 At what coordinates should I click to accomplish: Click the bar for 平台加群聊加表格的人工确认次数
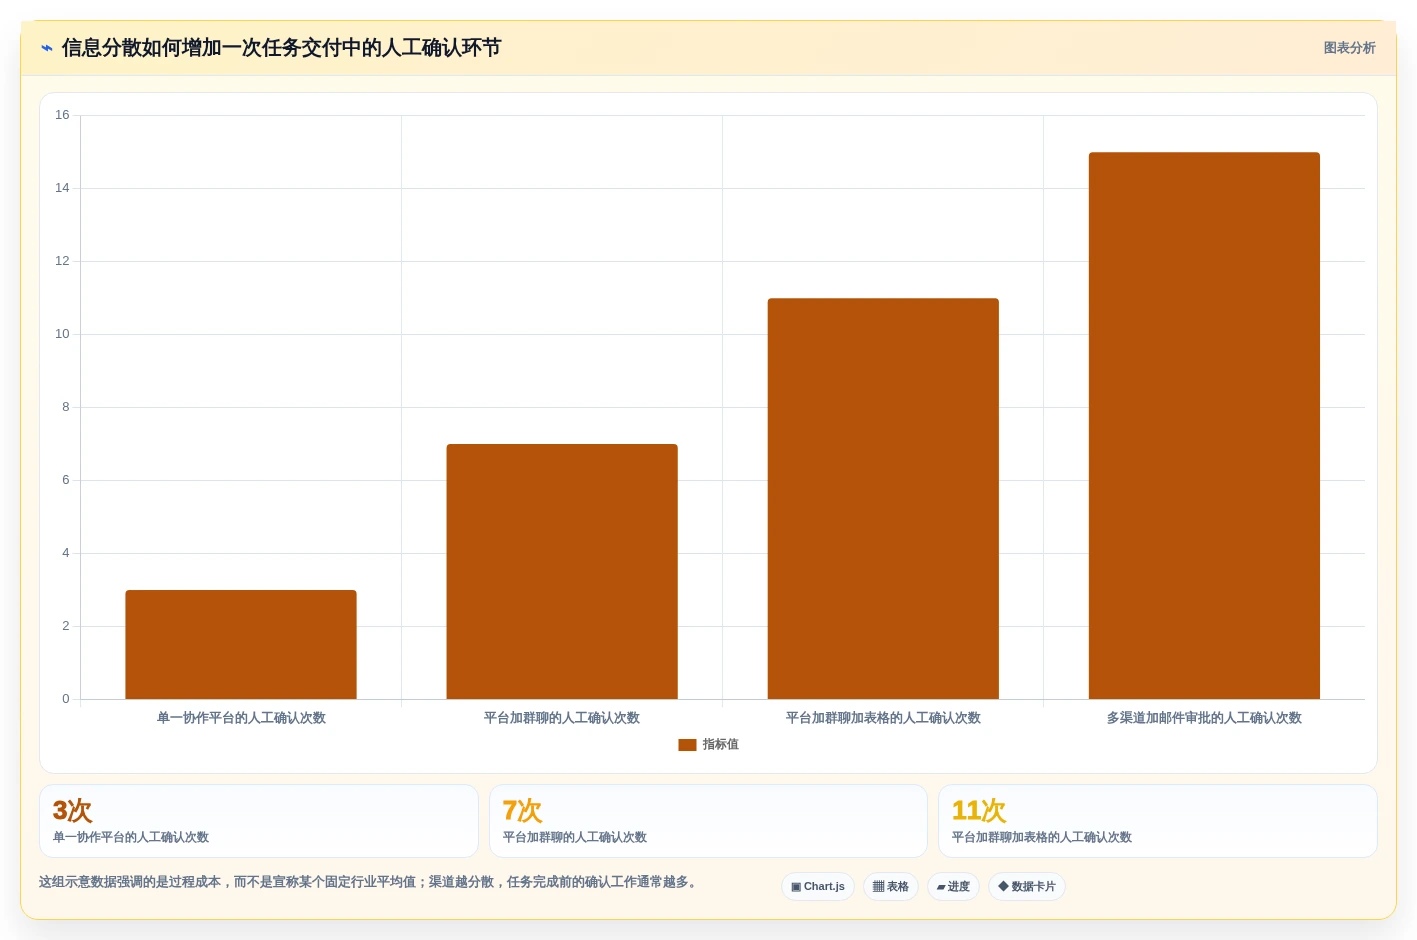(883, 499)
